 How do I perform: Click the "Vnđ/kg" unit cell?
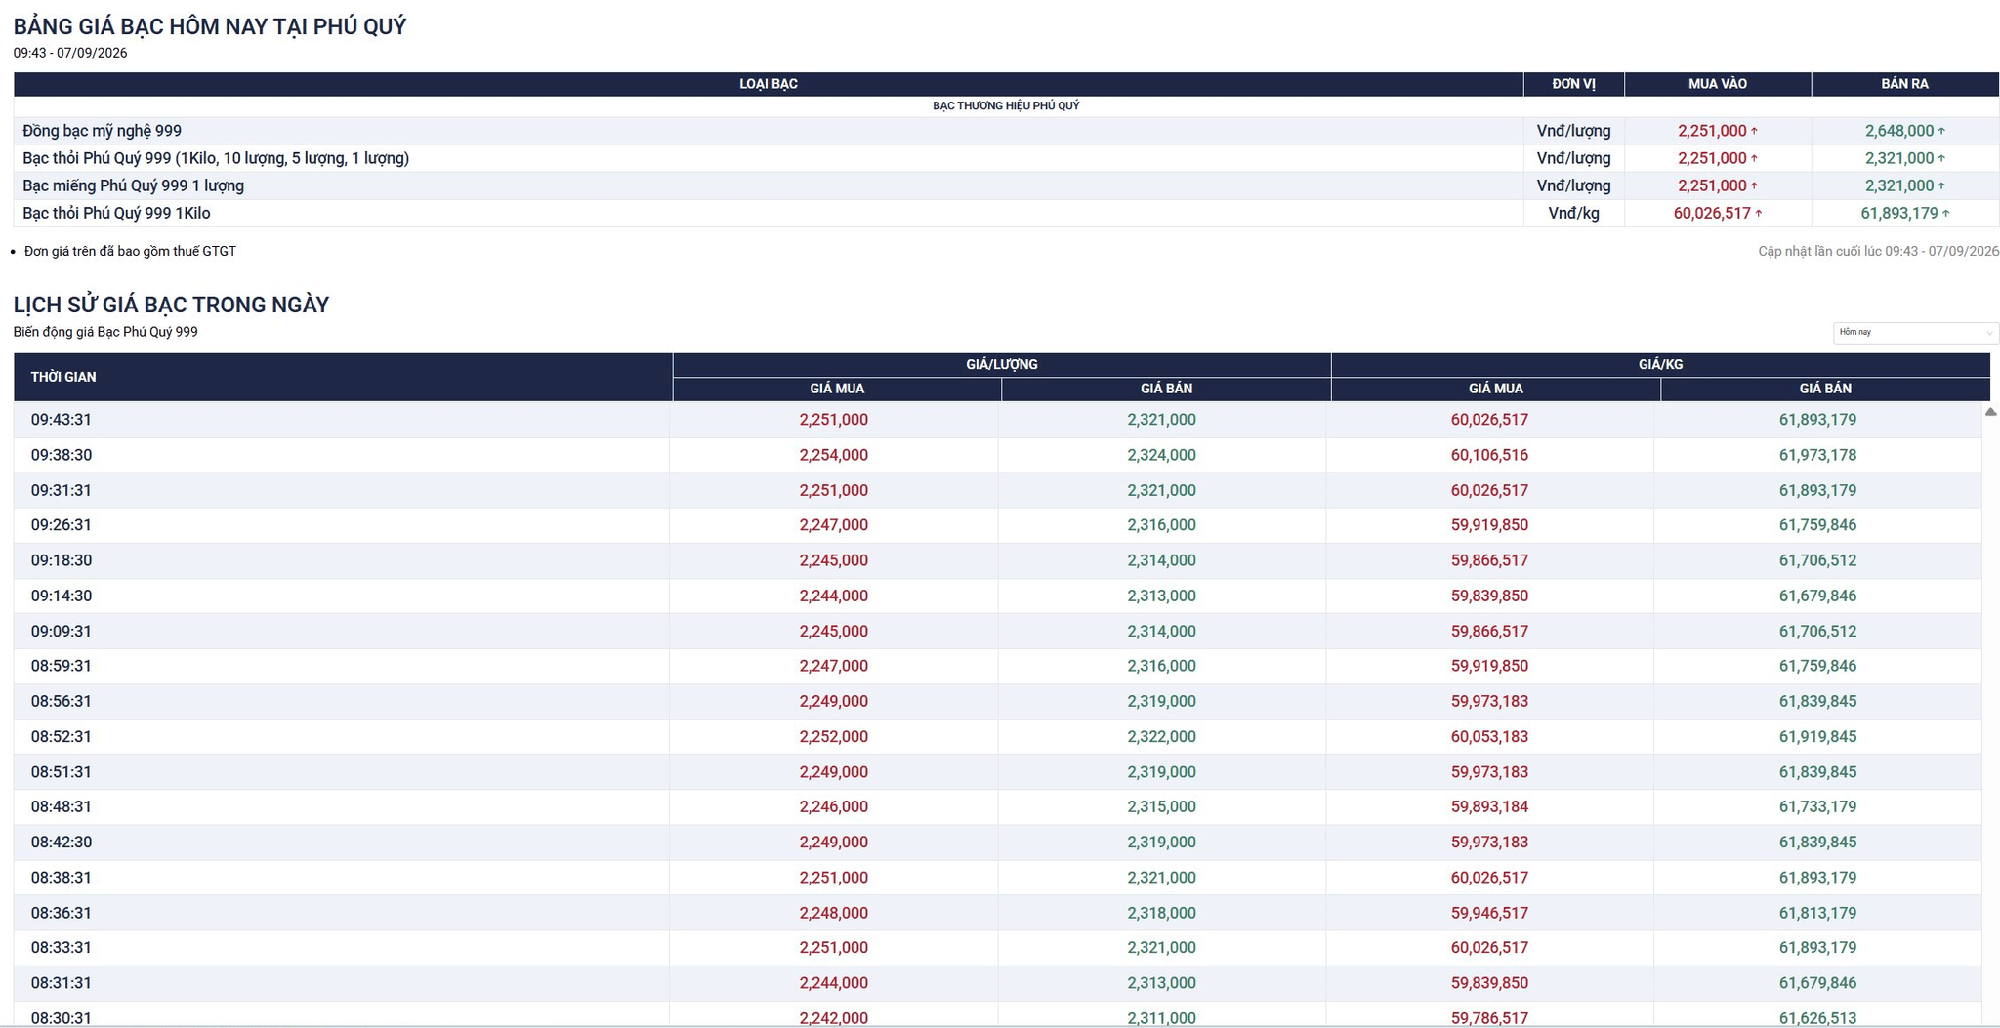pos(1574,213)
